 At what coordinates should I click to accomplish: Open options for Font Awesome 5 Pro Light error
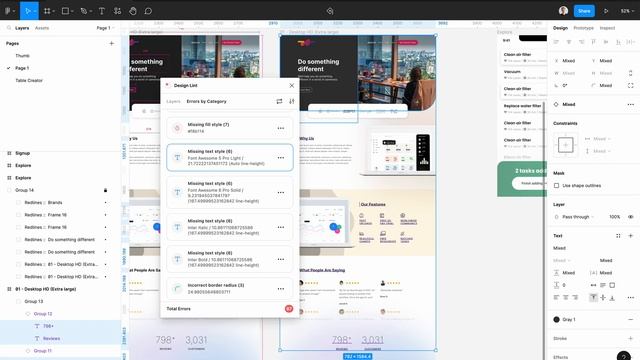point(281,158)
